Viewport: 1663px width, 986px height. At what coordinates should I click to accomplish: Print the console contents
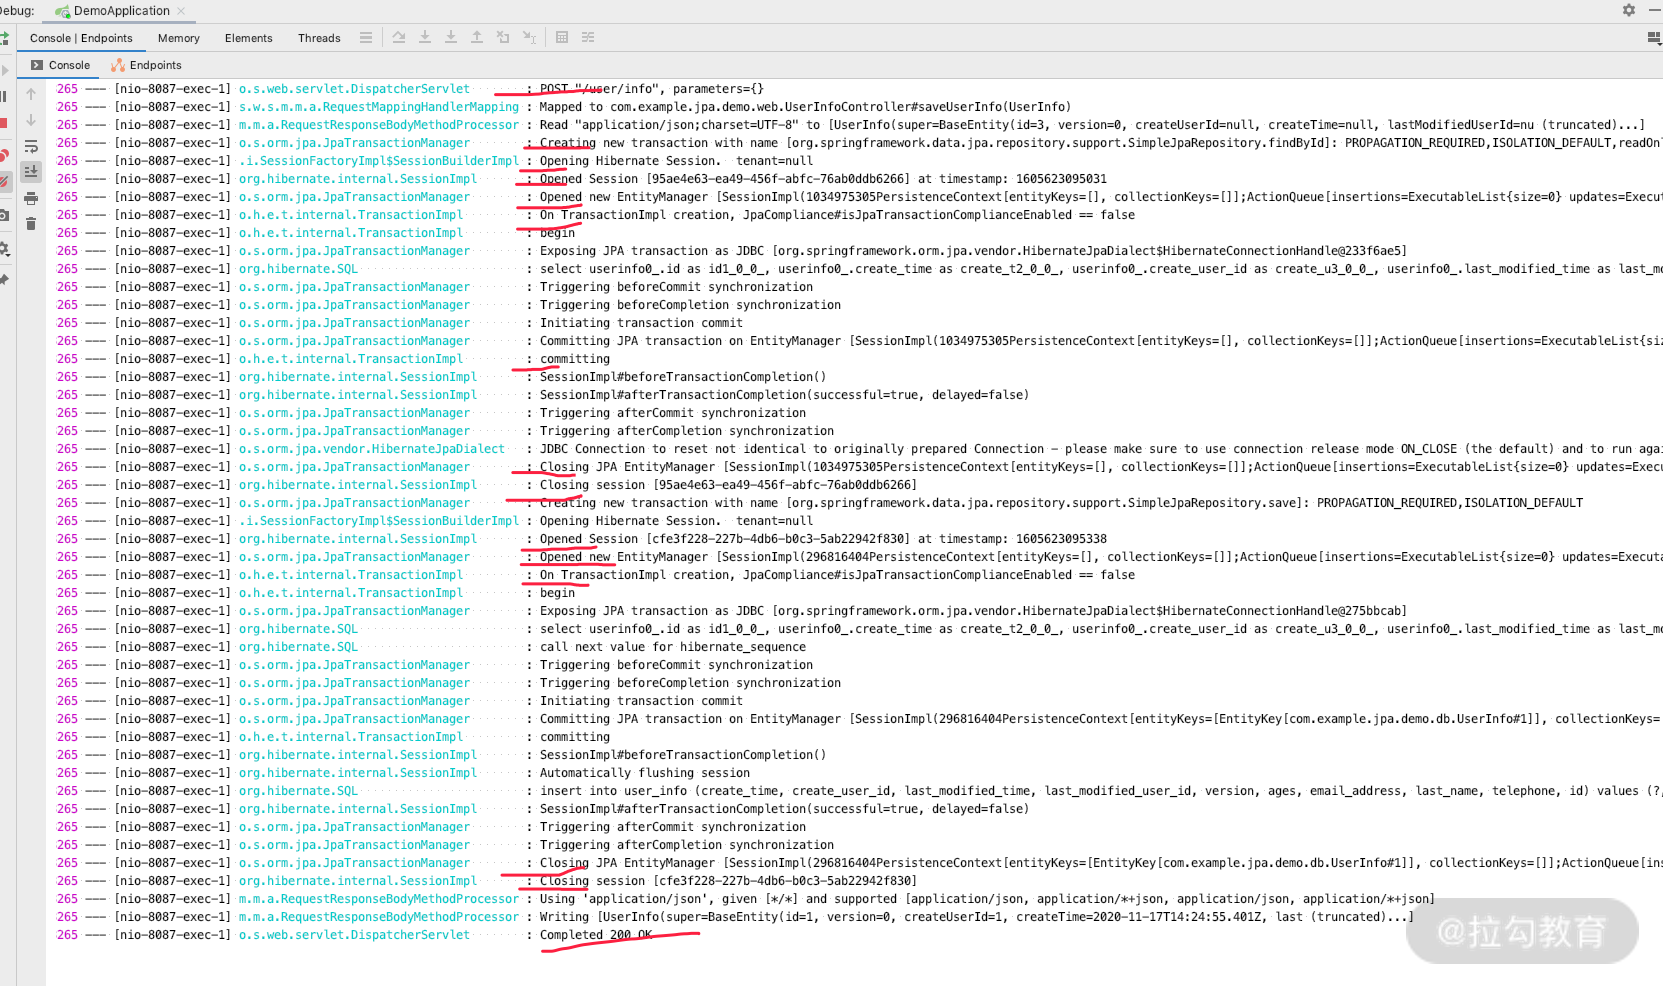tap(31, 197)
